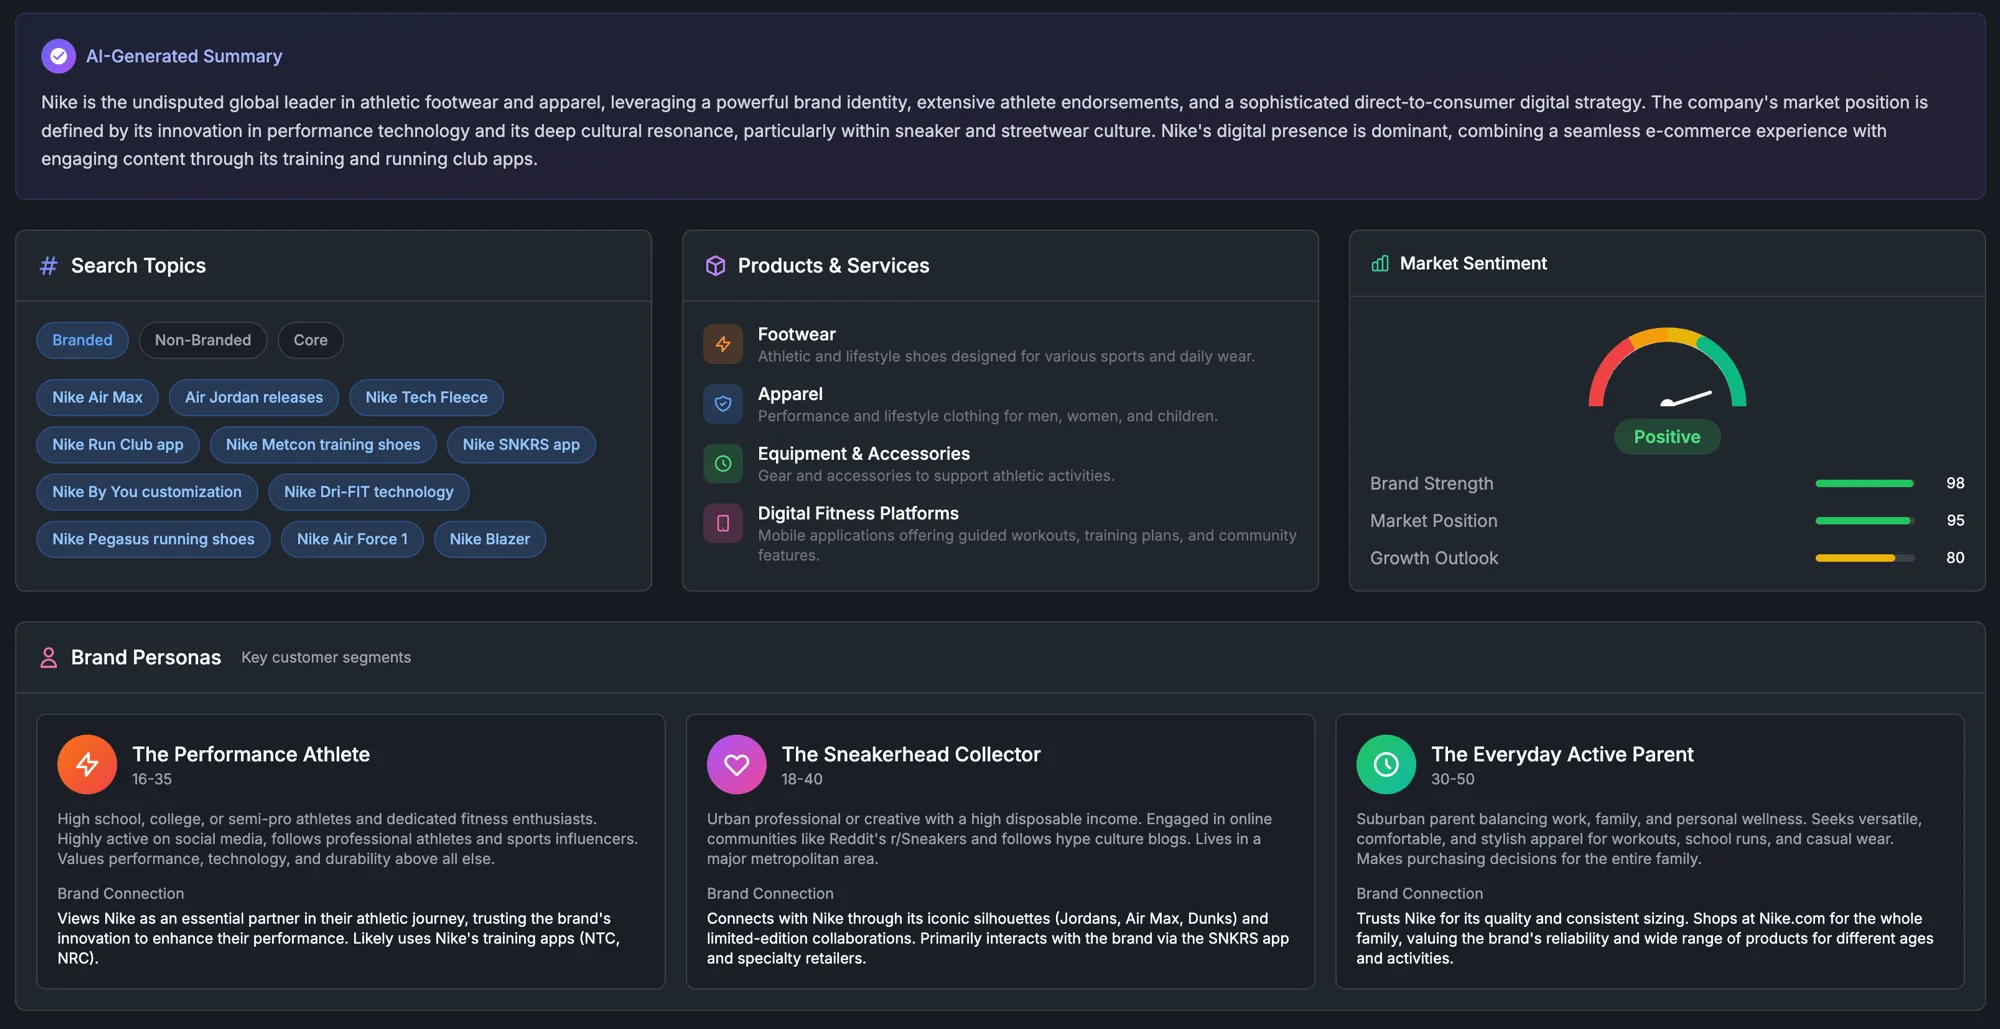Click the Growth Outlook label
The width and height of the screenshot is (2000, 1029).
1434,559
